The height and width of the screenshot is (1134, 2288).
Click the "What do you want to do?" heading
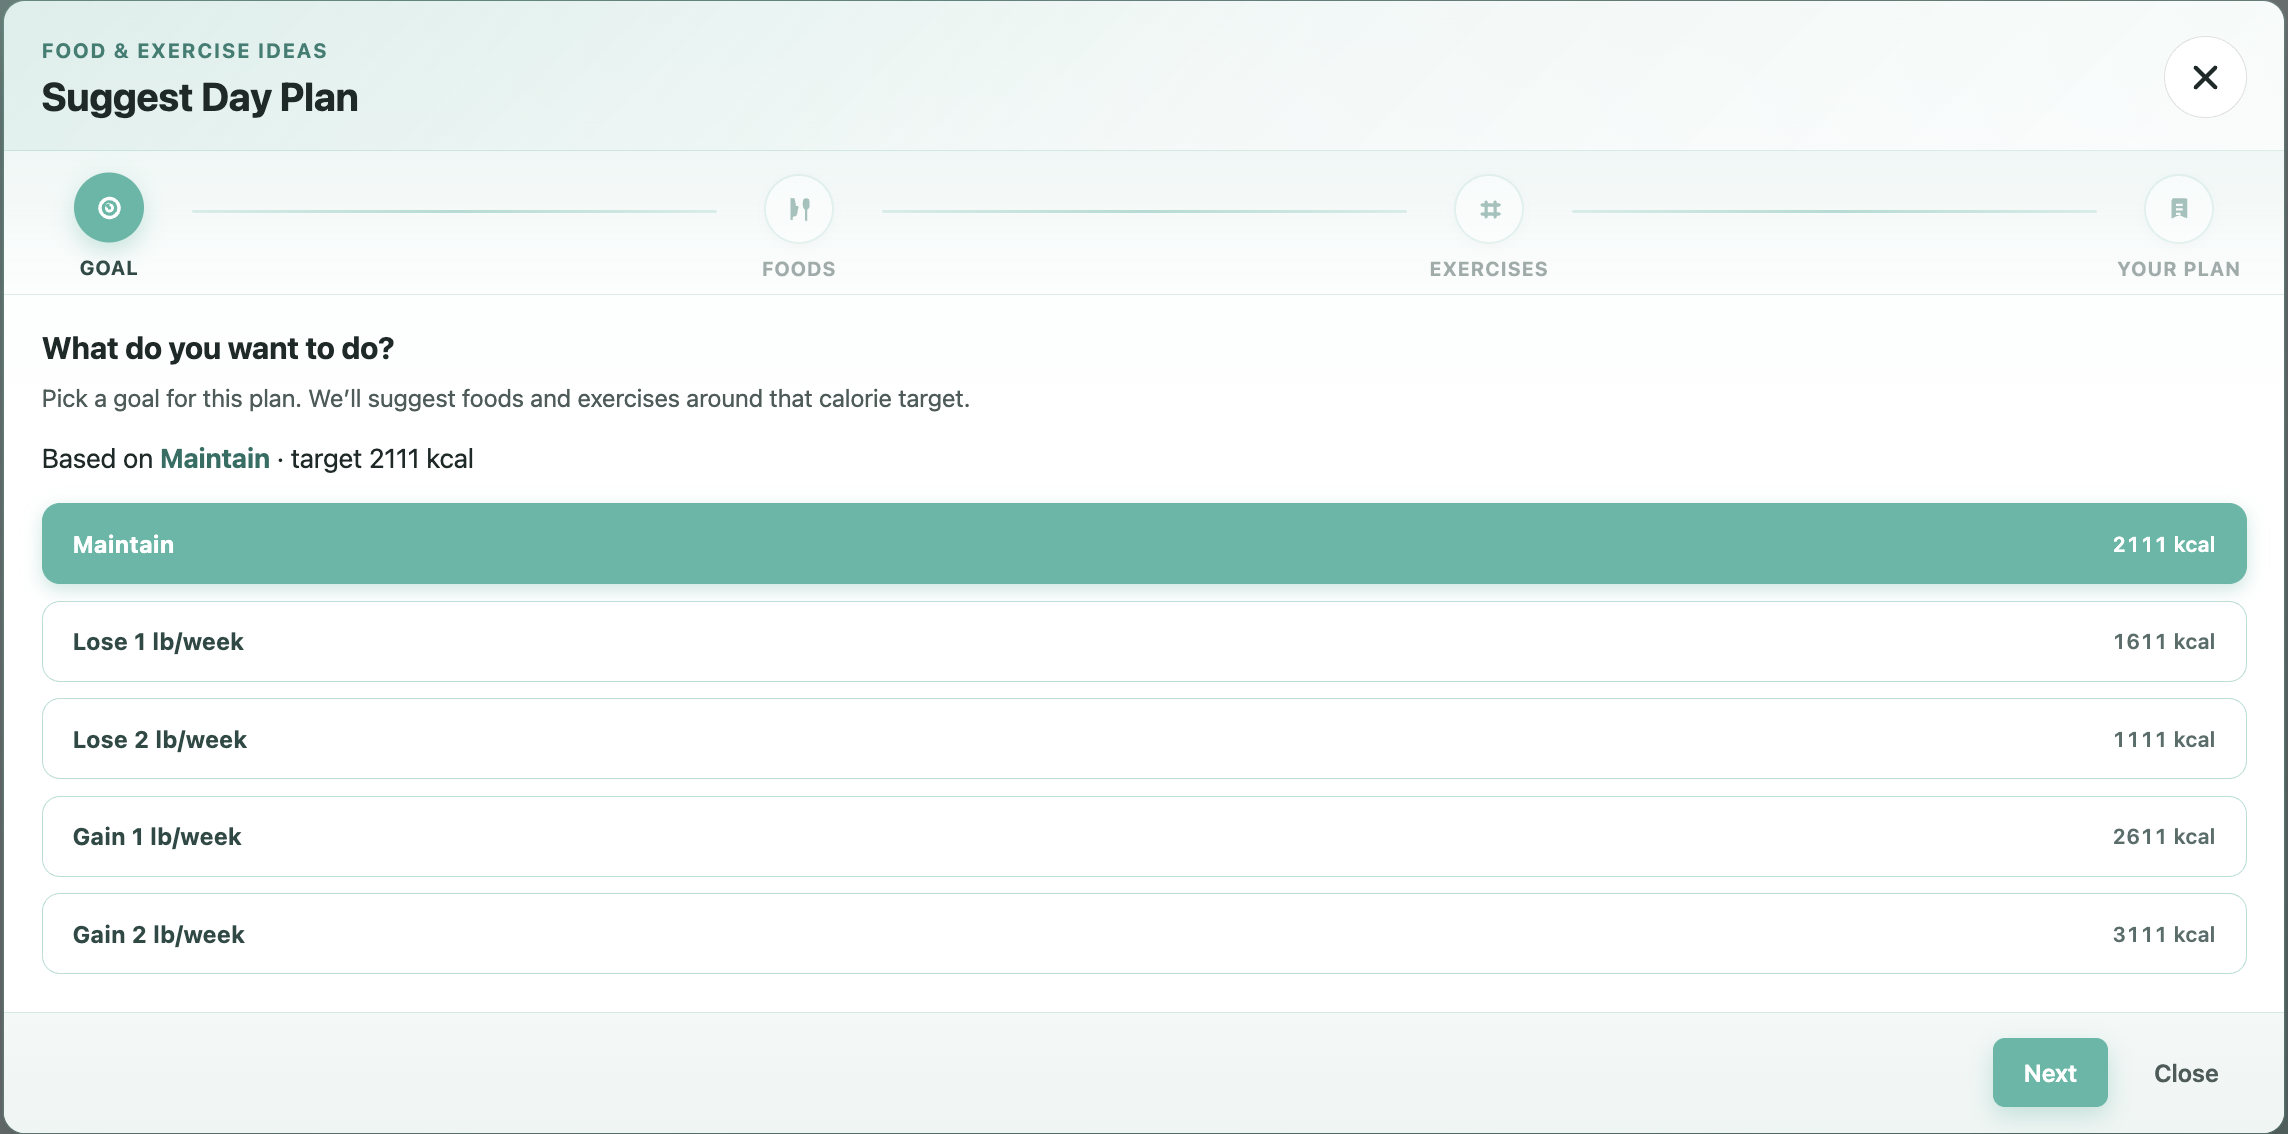218,348
